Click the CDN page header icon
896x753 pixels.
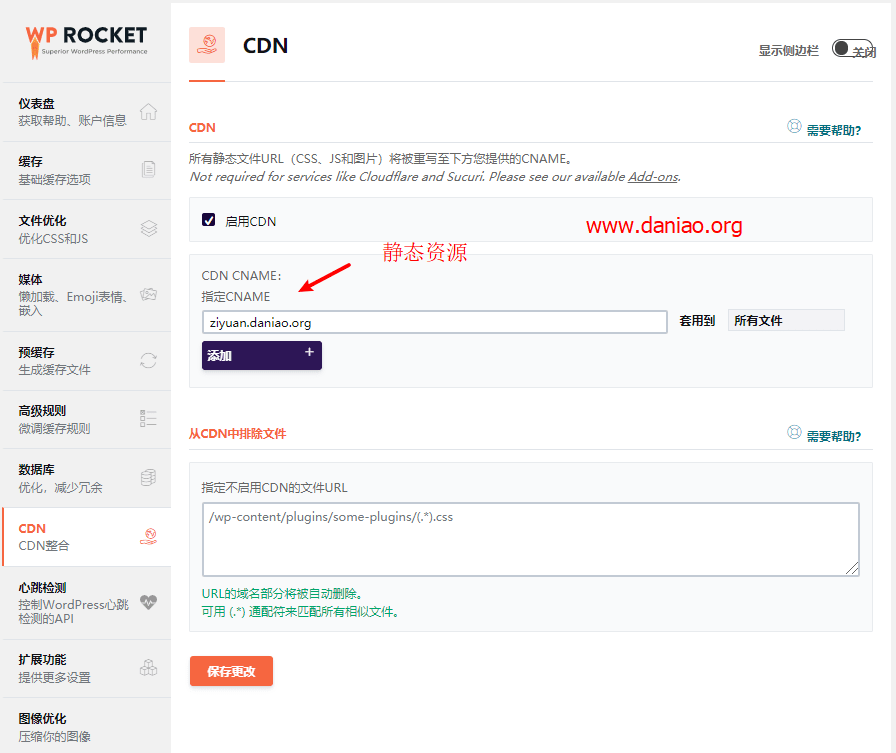point(207,45)
